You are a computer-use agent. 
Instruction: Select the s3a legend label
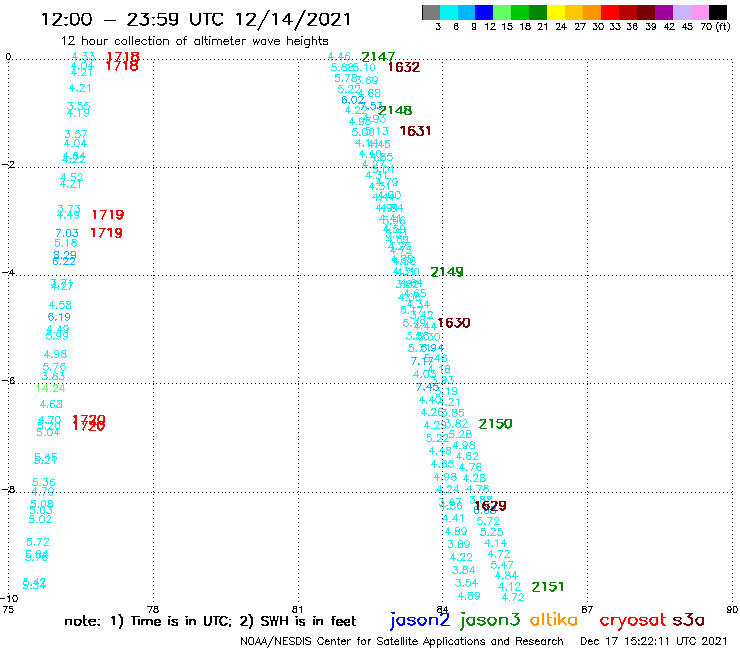689,620
